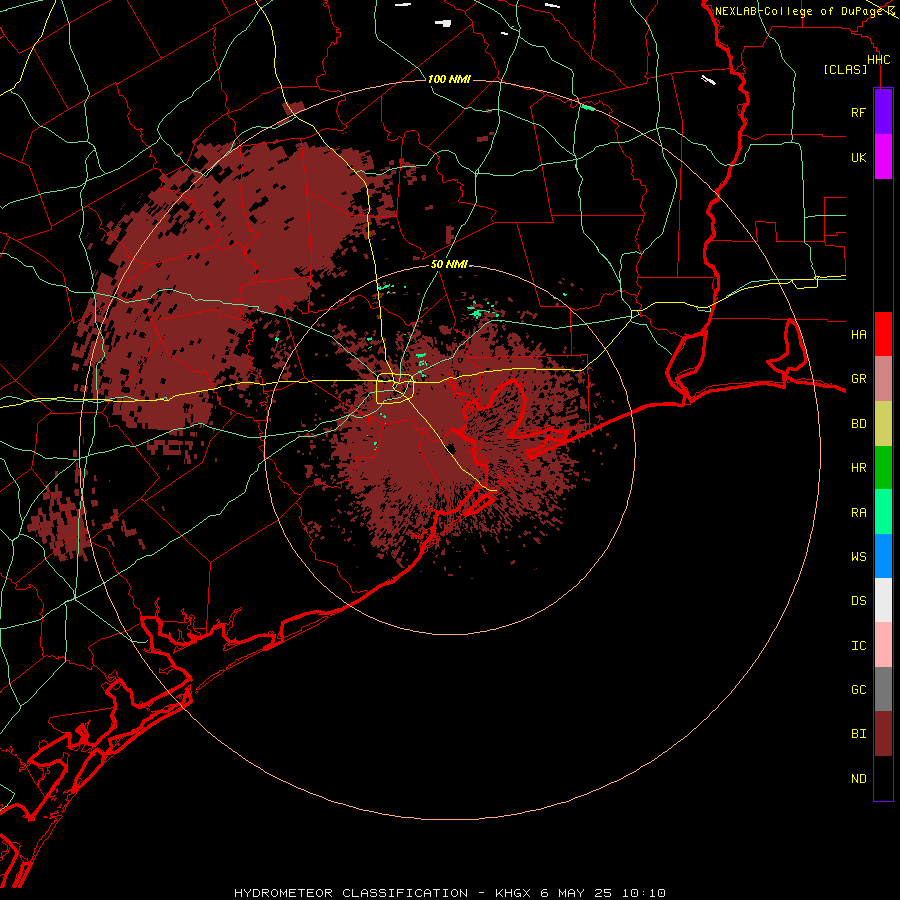Viewport: 900px width, 900px height.
Task: Select the WS legend label
Action: [858, 557]
